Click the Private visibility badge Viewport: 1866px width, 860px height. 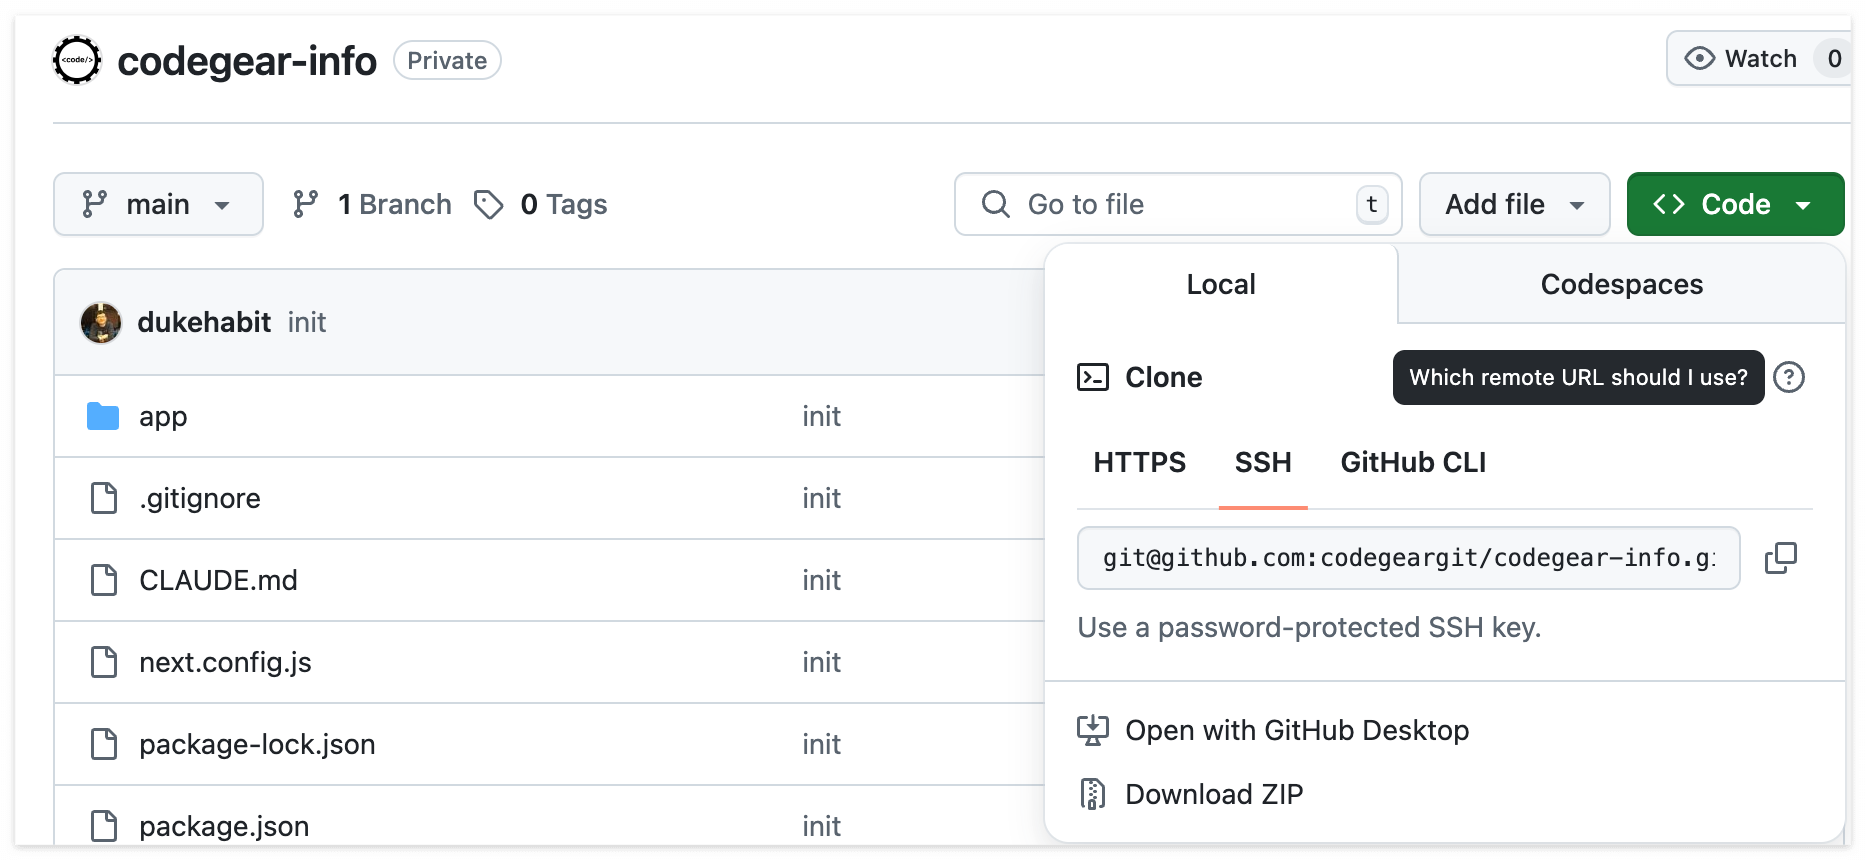[x=447, y=60]
